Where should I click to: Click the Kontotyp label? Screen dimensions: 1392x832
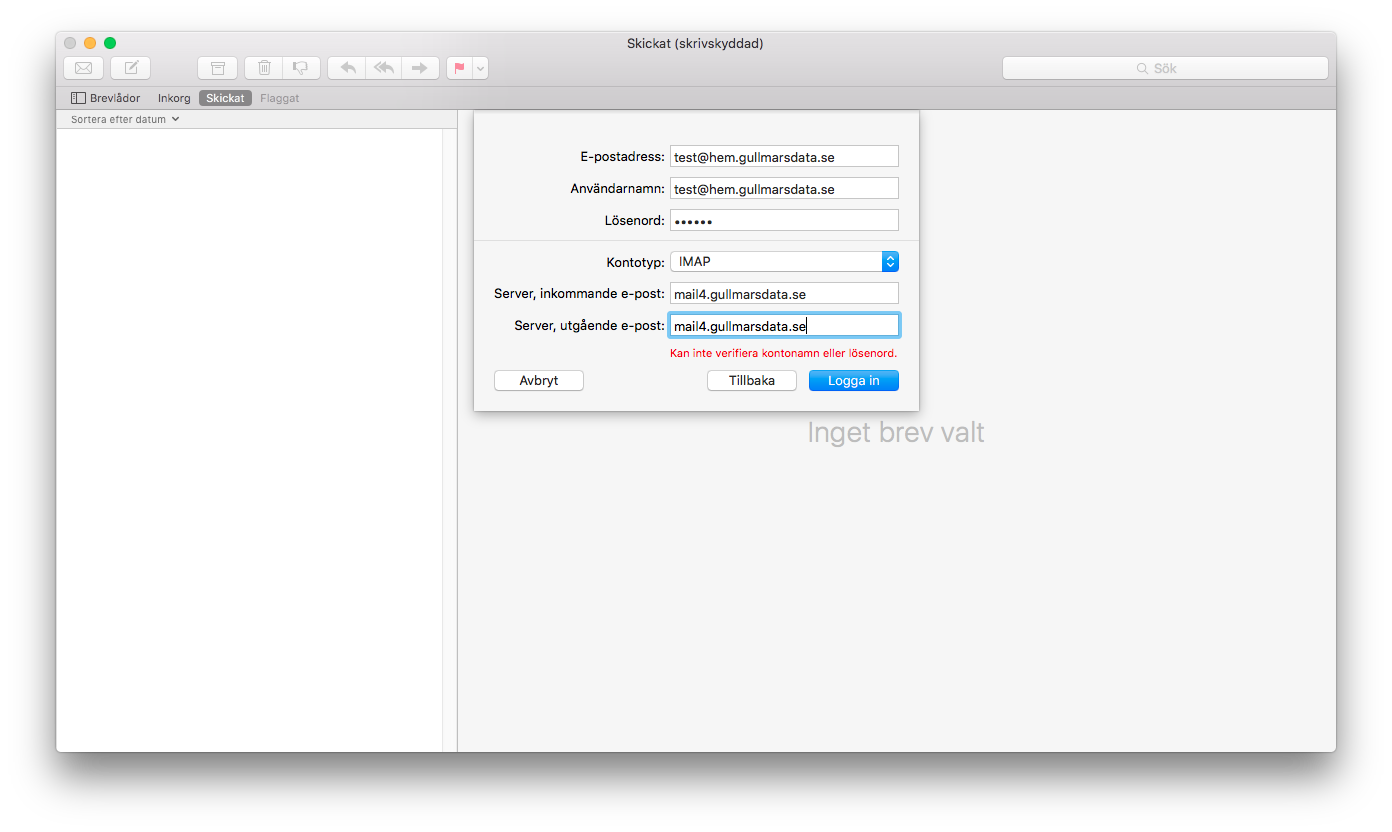pyautogui.click(x=635, y=262)
